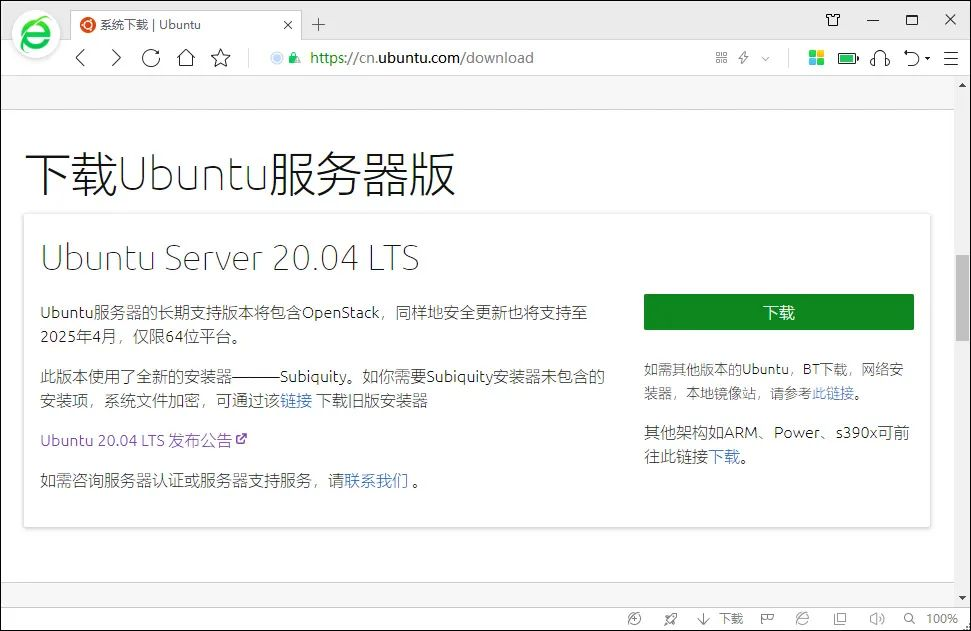This screenshot has width=971, height=631.
Task: Click the site info circle before the lock
Action: [276, 58]
